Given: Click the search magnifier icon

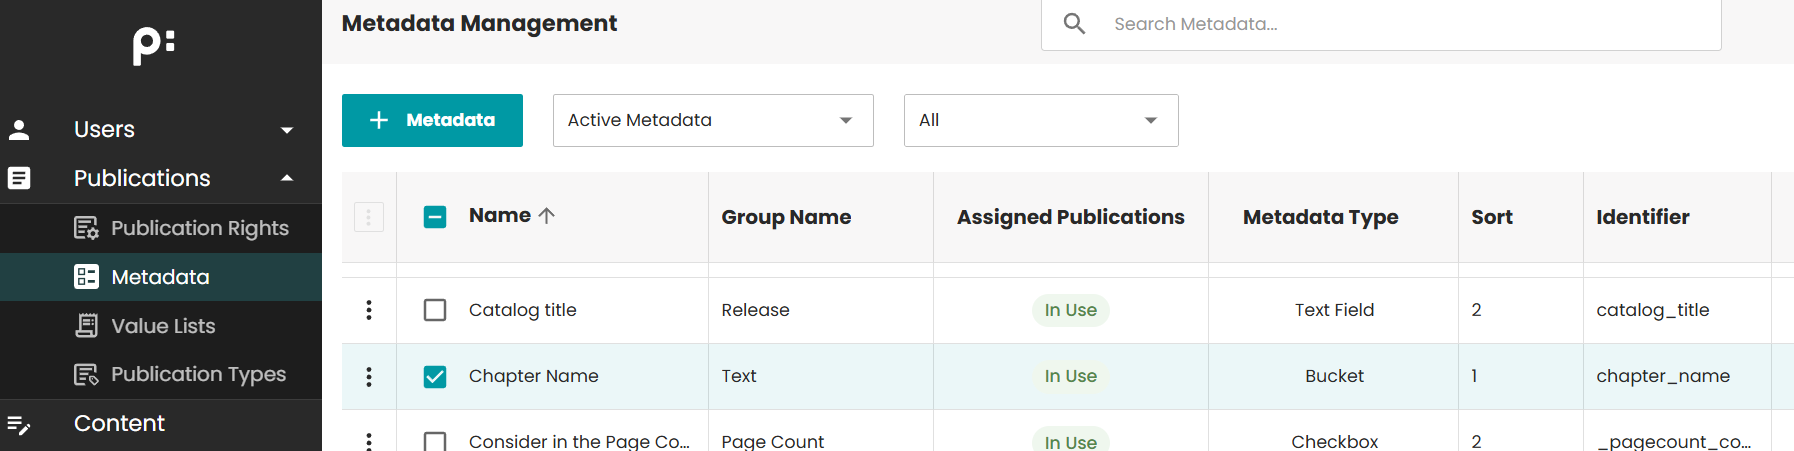Looking at the screenshot, I should (x=1074, y=23).
